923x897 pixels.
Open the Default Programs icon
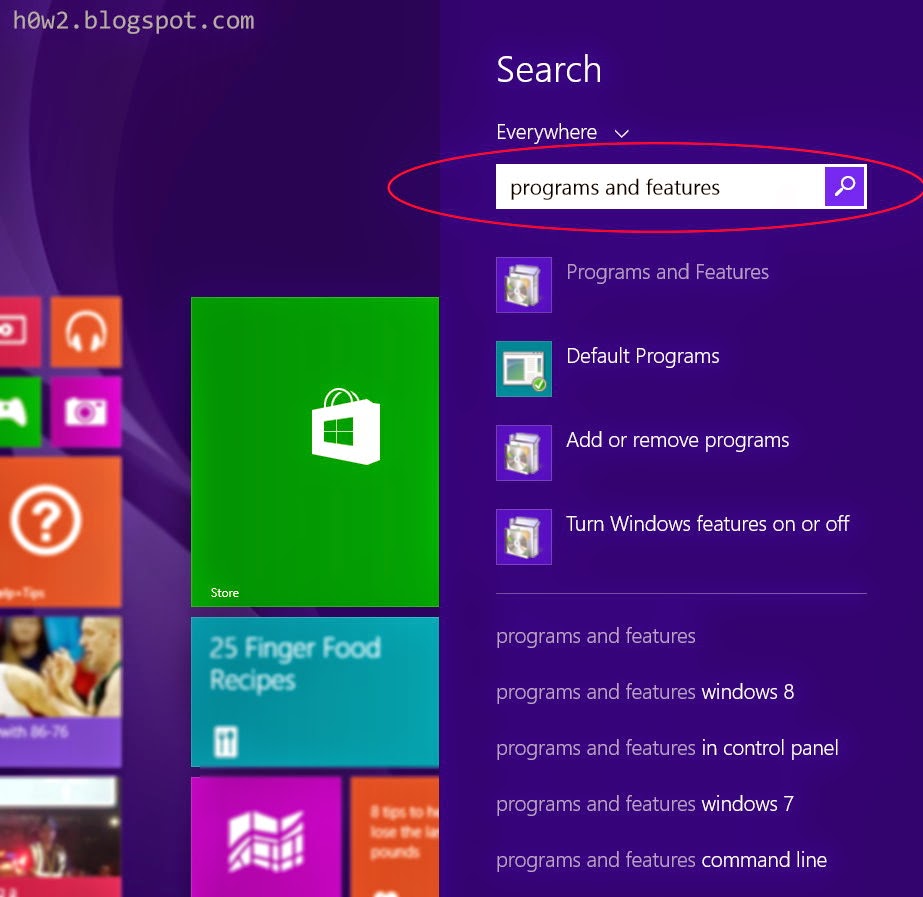click(524, 369)
